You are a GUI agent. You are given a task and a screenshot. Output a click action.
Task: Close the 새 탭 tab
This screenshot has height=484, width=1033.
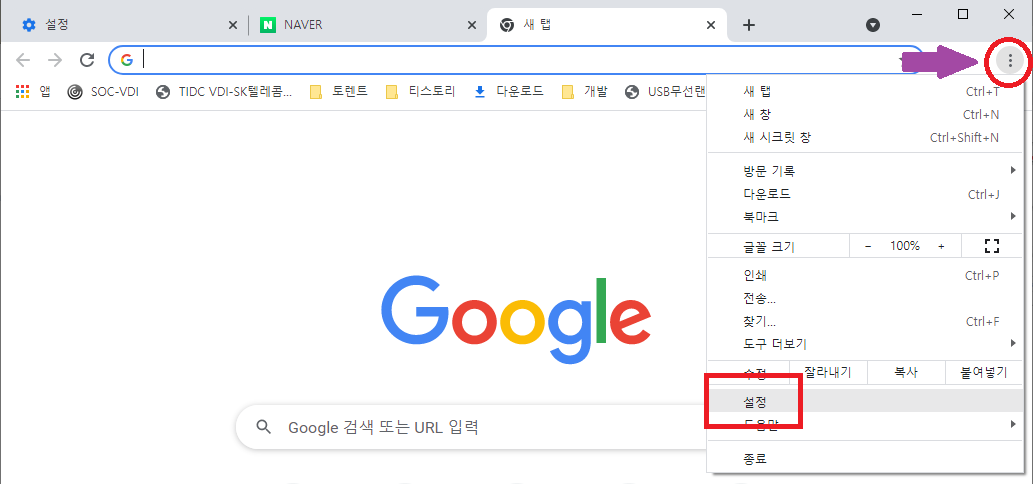[x=711, y=25]
